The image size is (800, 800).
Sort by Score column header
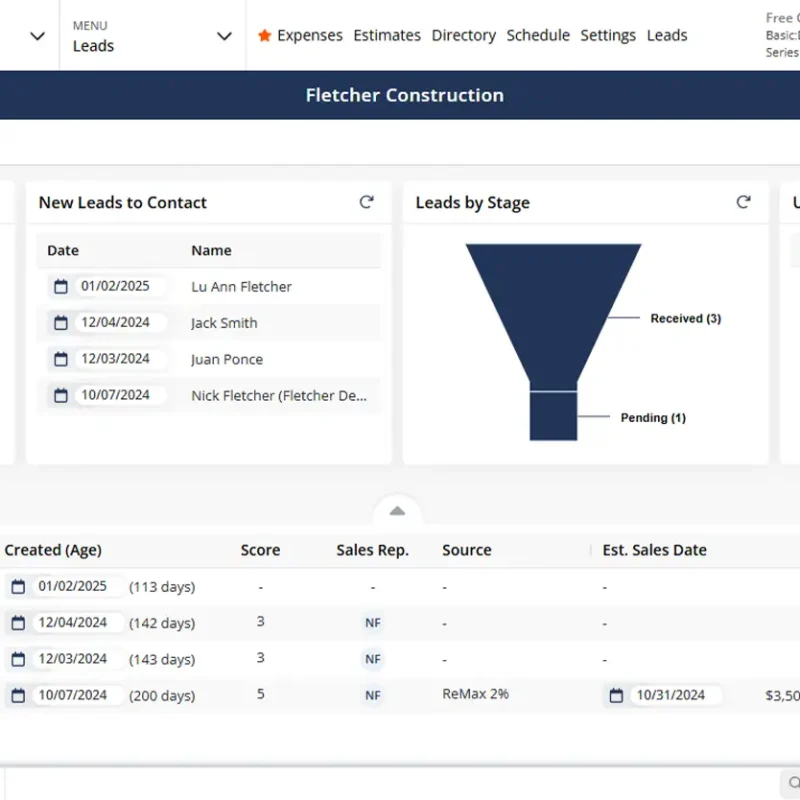pyautogui.click(x=260, y=549)
